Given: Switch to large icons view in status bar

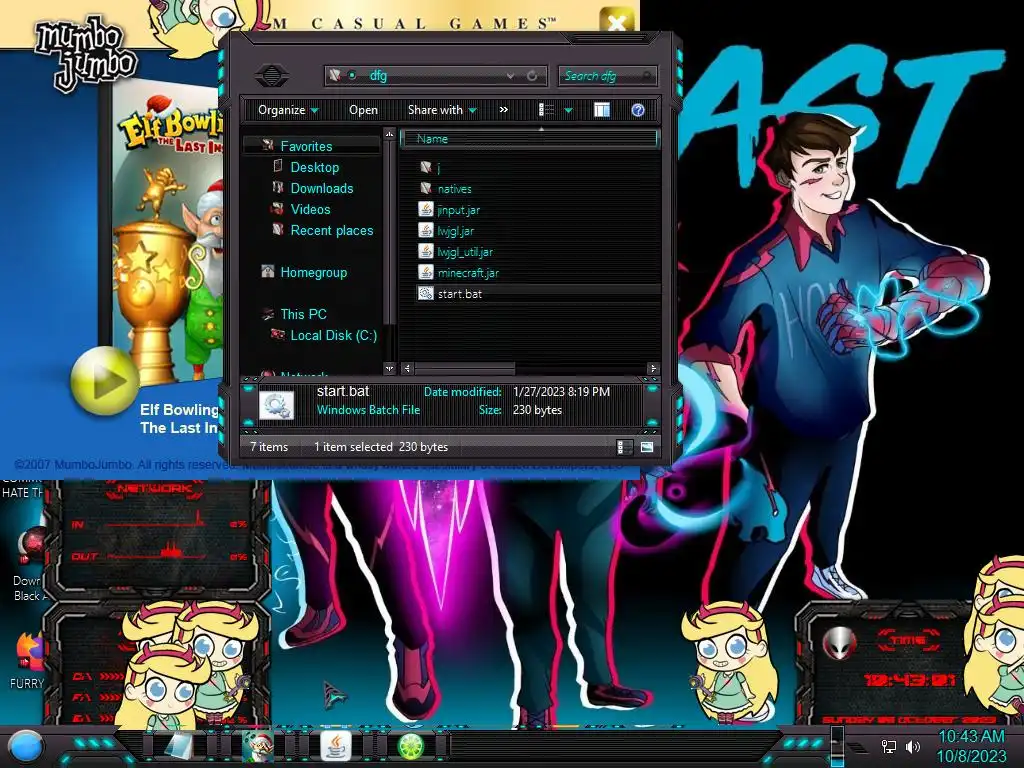Looking at the screenshot, I should tap(646, 447).
